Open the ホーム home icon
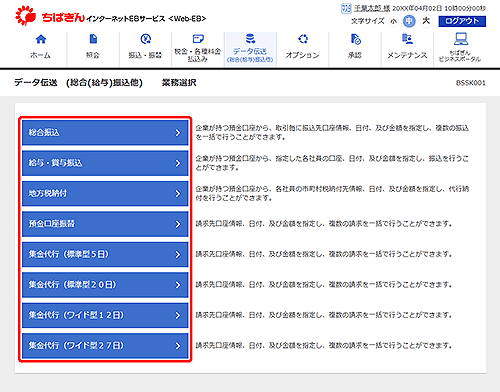 (41, 39)
